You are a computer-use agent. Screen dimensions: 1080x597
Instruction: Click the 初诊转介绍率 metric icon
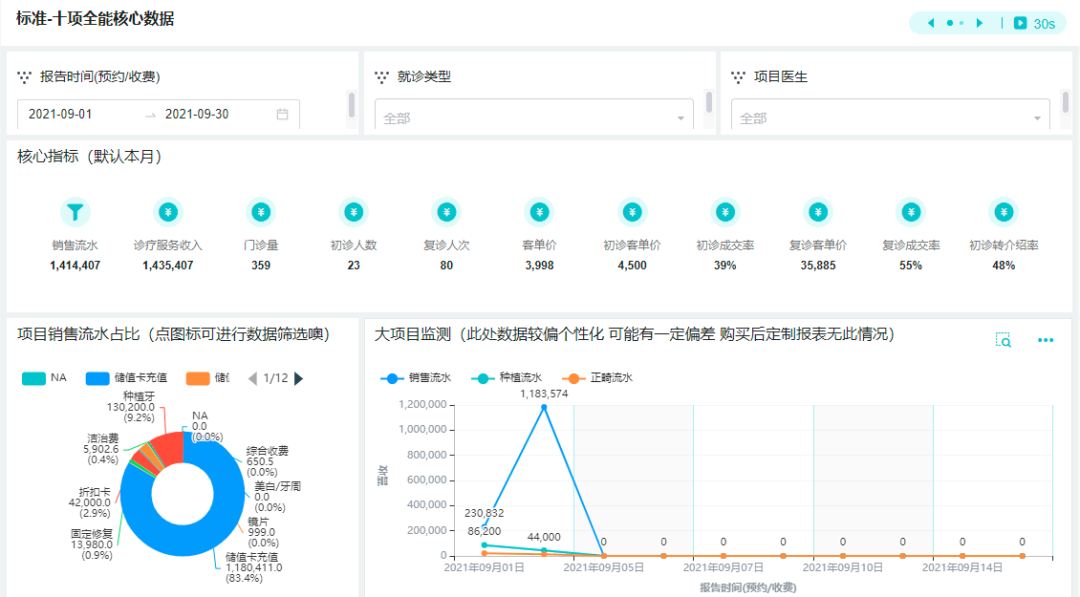(x=1004, y=212)
